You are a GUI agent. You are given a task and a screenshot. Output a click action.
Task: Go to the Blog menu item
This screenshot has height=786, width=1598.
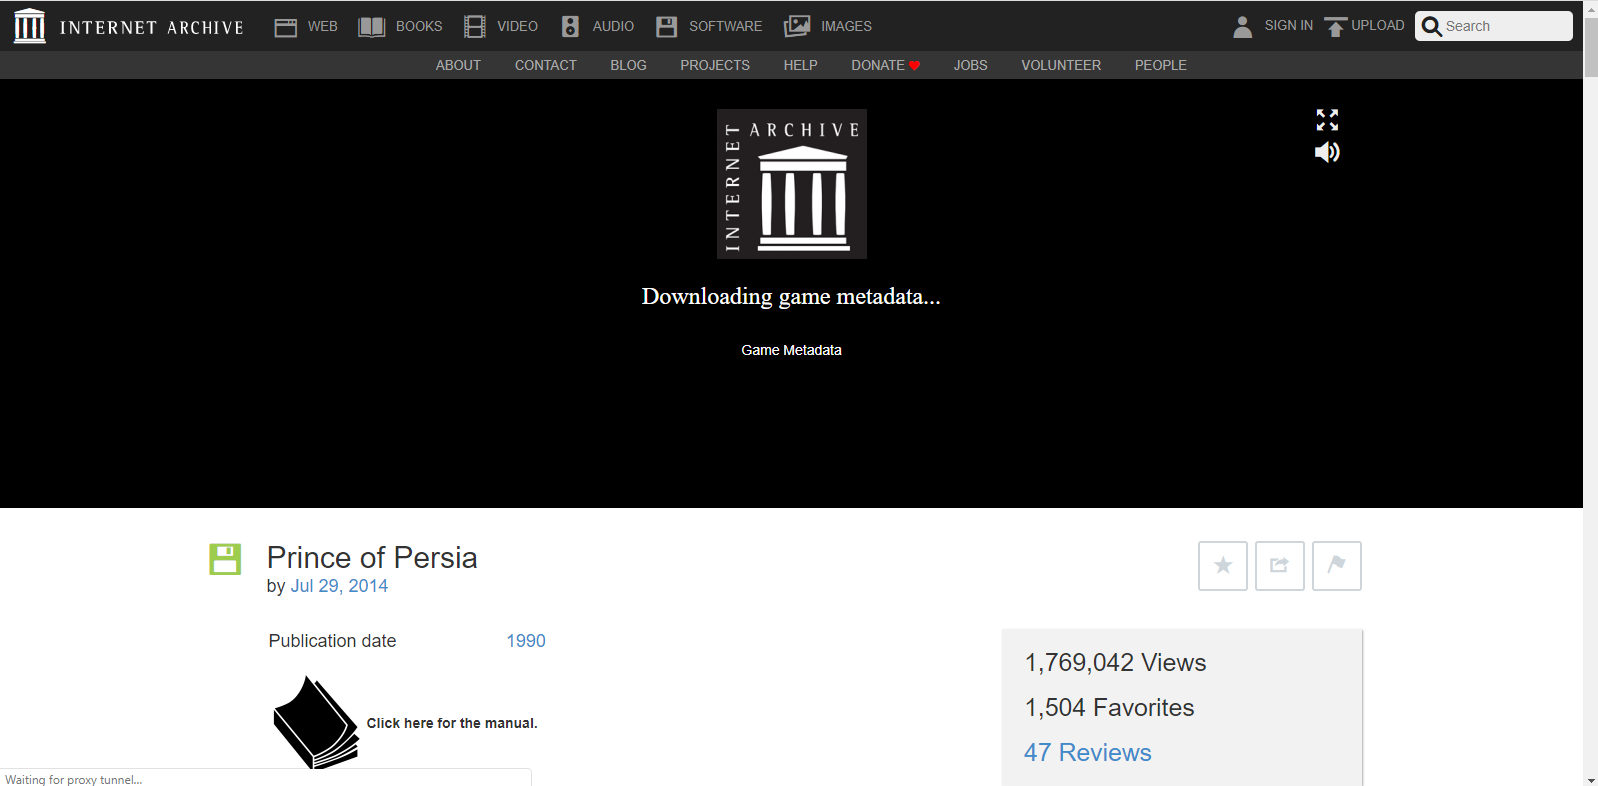(x=629, y=65)
